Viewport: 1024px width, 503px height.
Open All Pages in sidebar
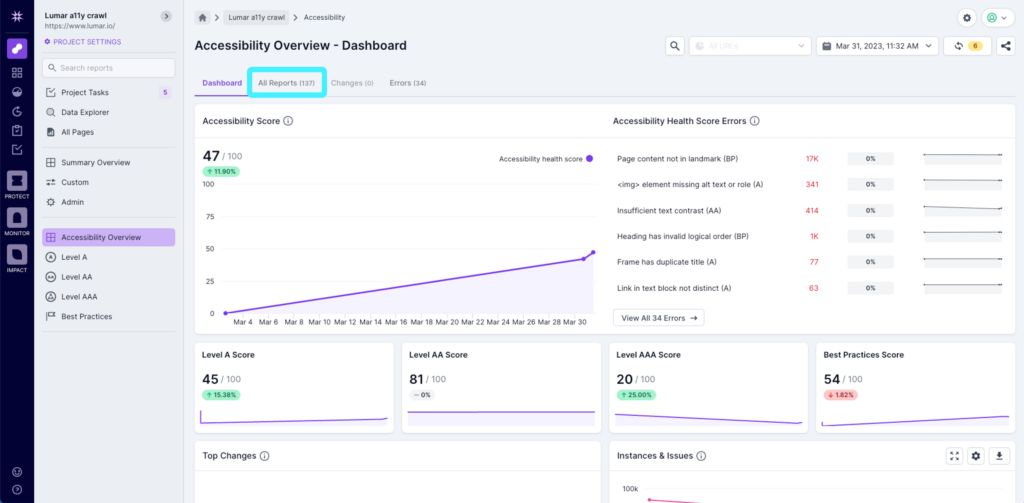click(108, 132)
